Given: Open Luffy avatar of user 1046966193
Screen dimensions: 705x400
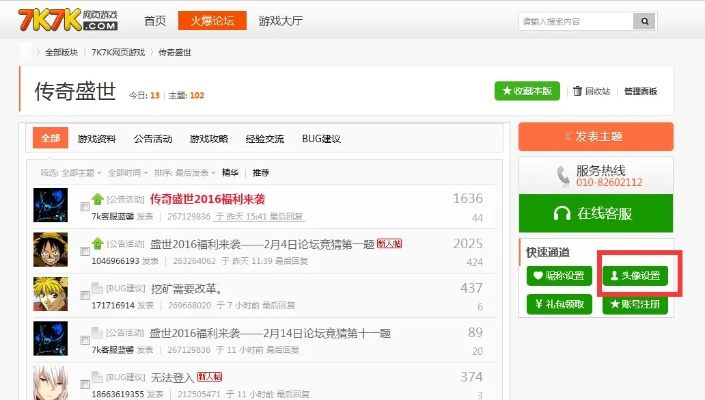Looking at the screenshot, I should 50,249.
